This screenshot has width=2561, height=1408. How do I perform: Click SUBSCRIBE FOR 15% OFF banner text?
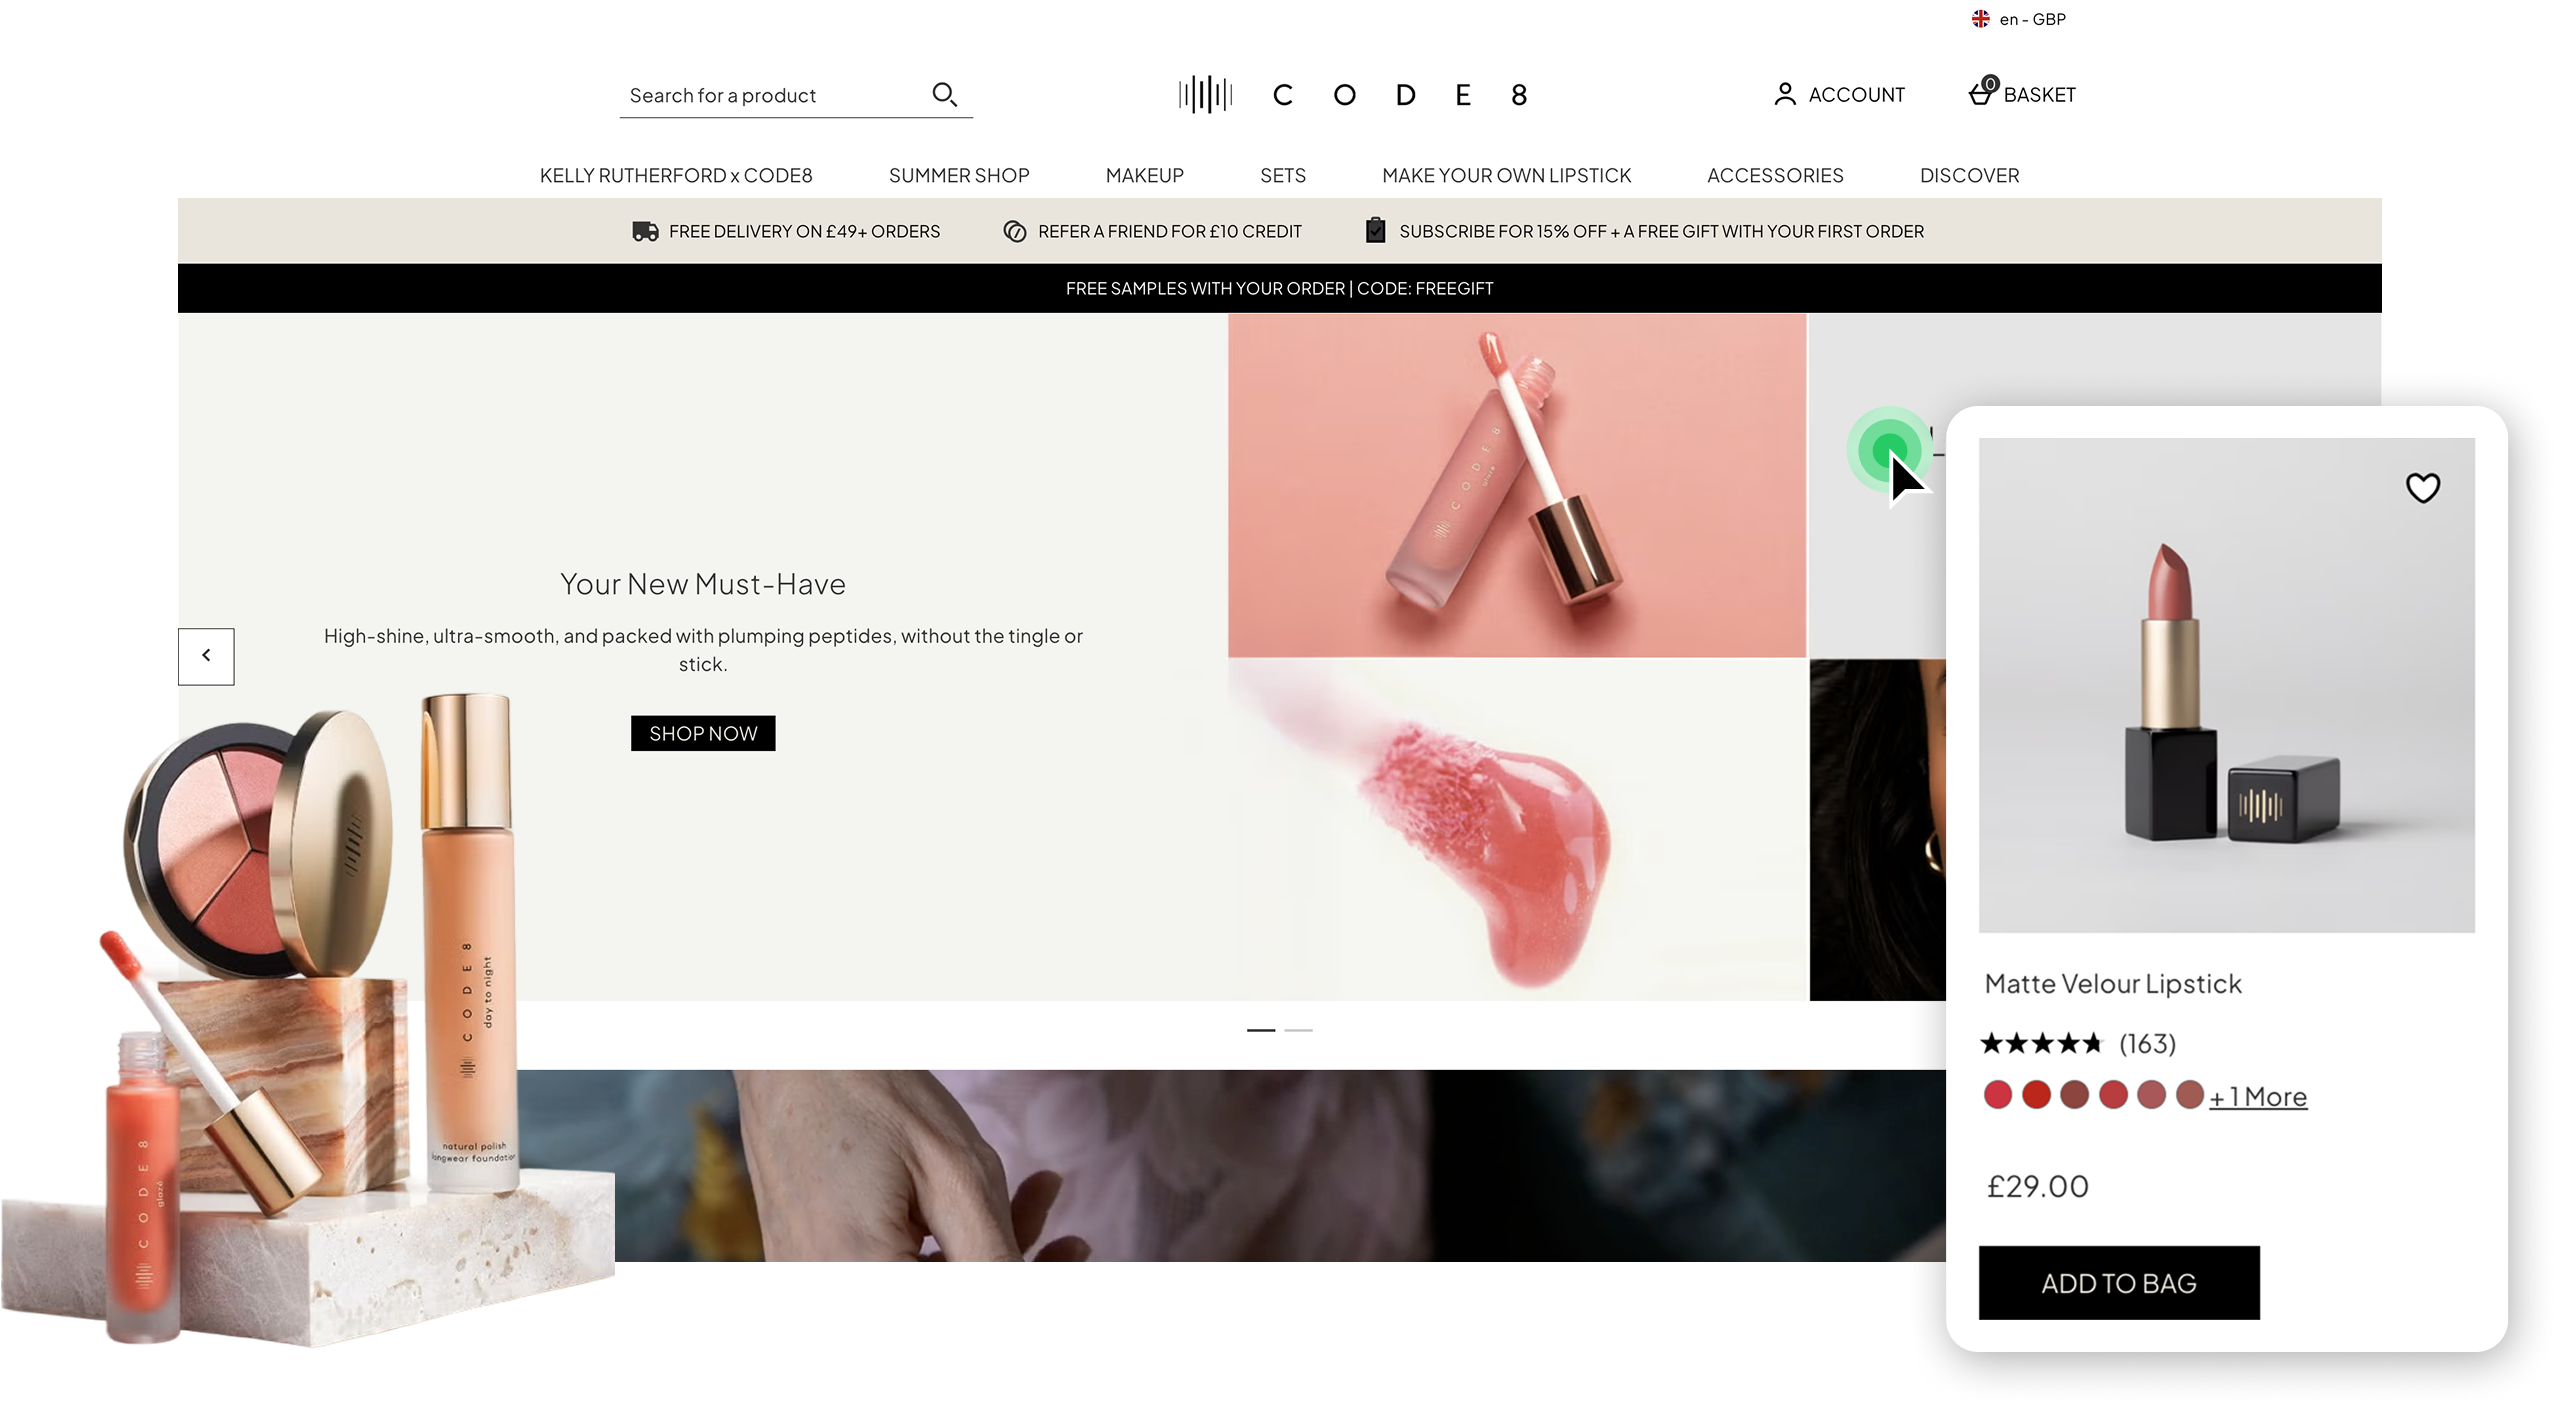point(1661,232)
